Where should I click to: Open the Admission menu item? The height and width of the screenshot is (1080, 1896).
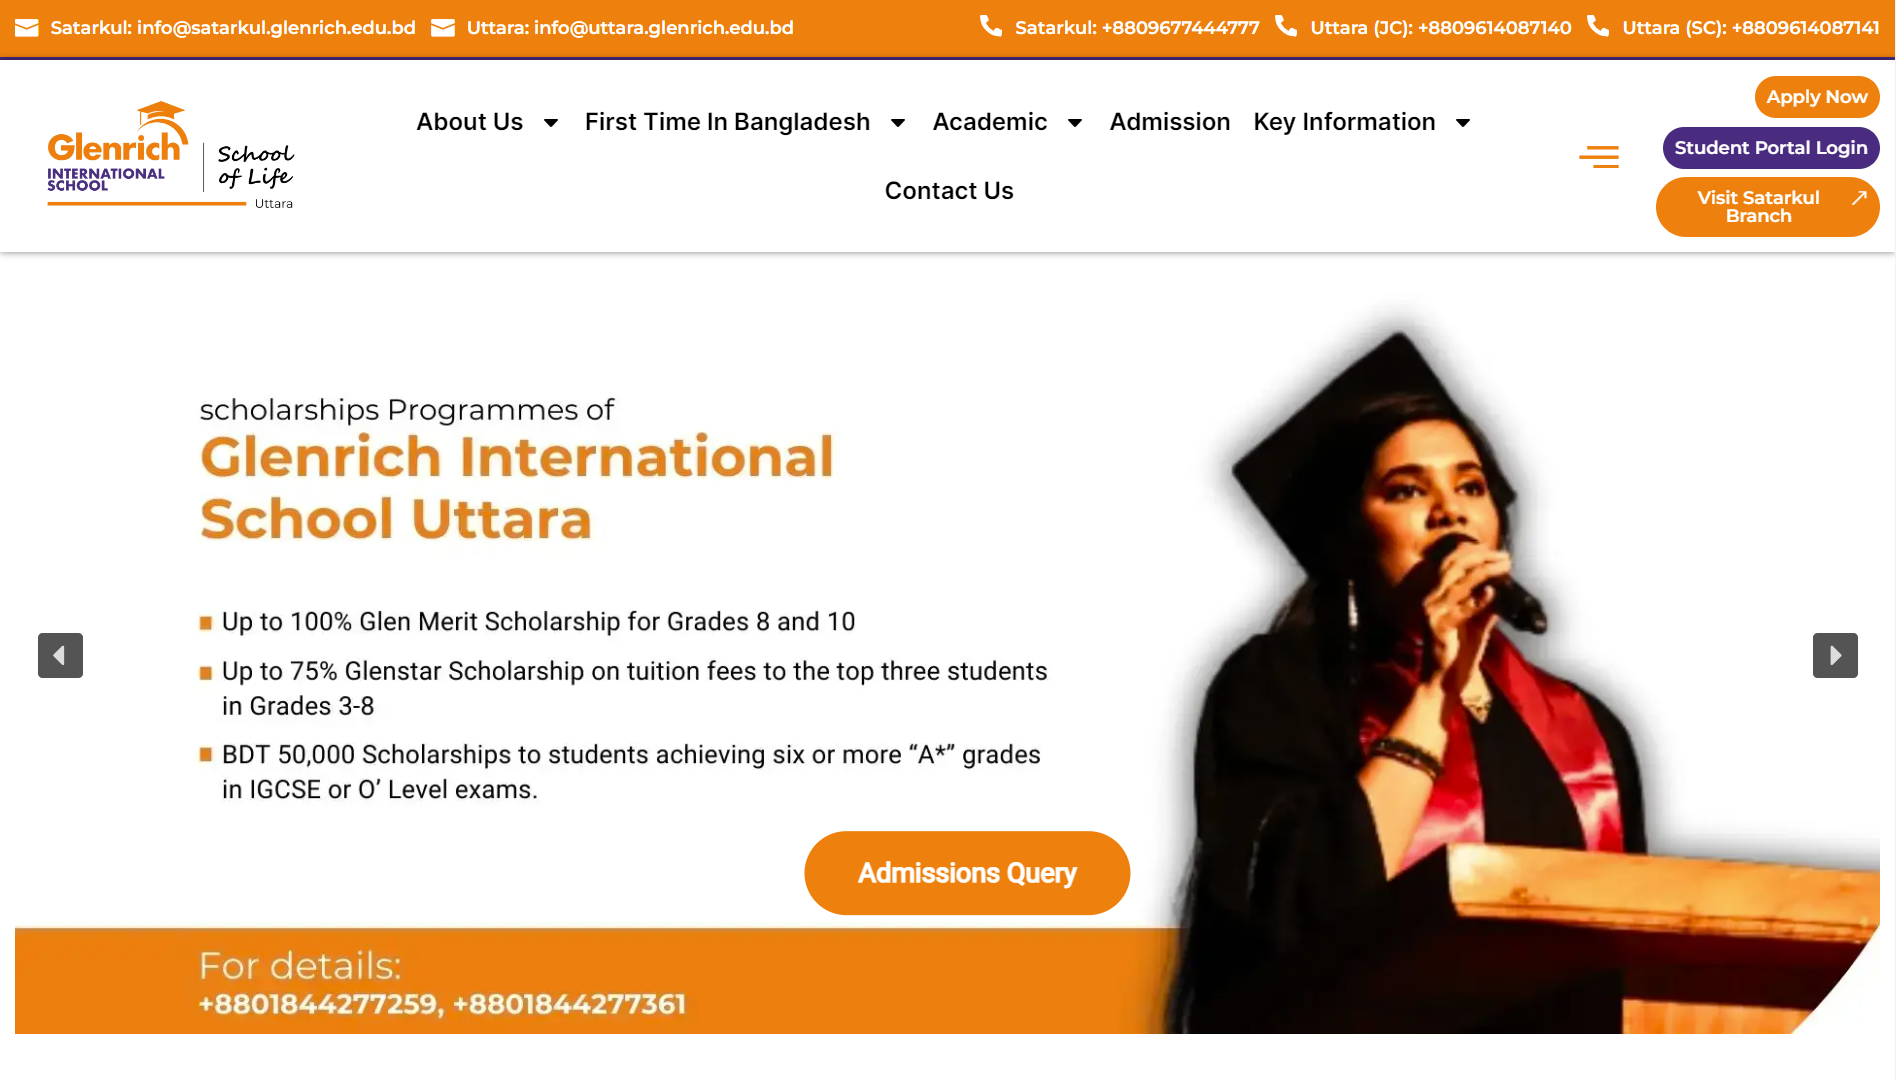tap(1170, 122)
